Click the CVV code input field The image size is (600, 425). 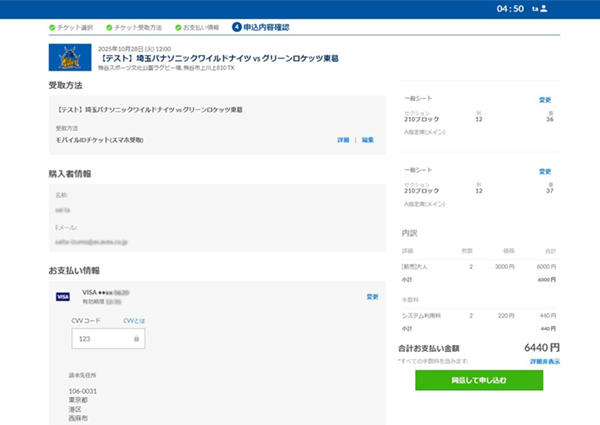pos(108,339)
